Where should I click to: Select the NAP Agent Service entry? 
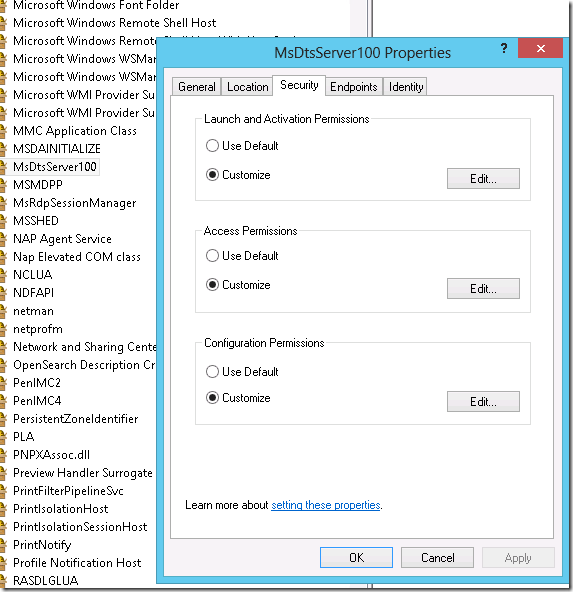[62, 239]
